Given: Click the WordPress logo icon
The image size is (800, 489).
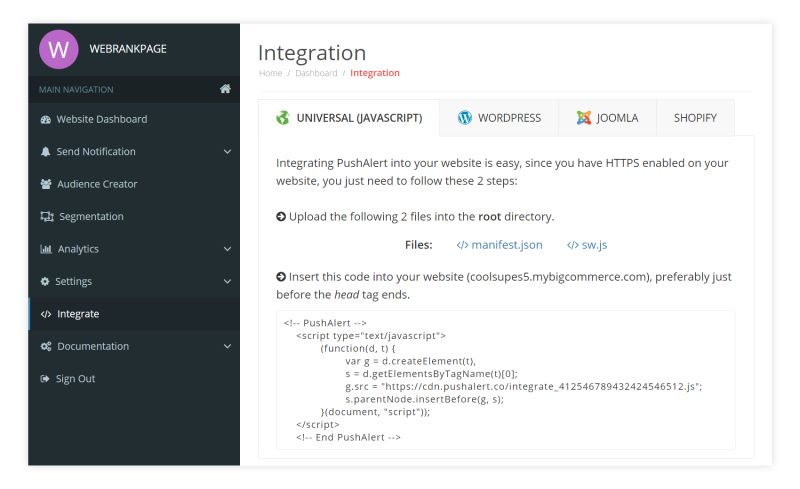Looking at the screenshot, I should (465, 118).
